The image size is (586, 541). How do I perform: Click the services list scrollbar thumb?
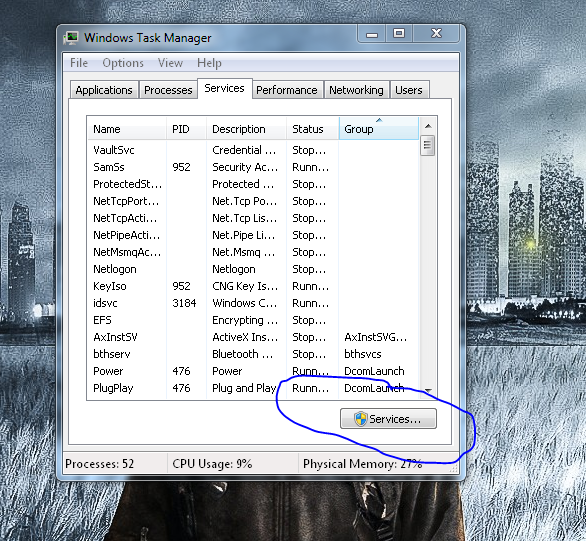coord(428,146)
